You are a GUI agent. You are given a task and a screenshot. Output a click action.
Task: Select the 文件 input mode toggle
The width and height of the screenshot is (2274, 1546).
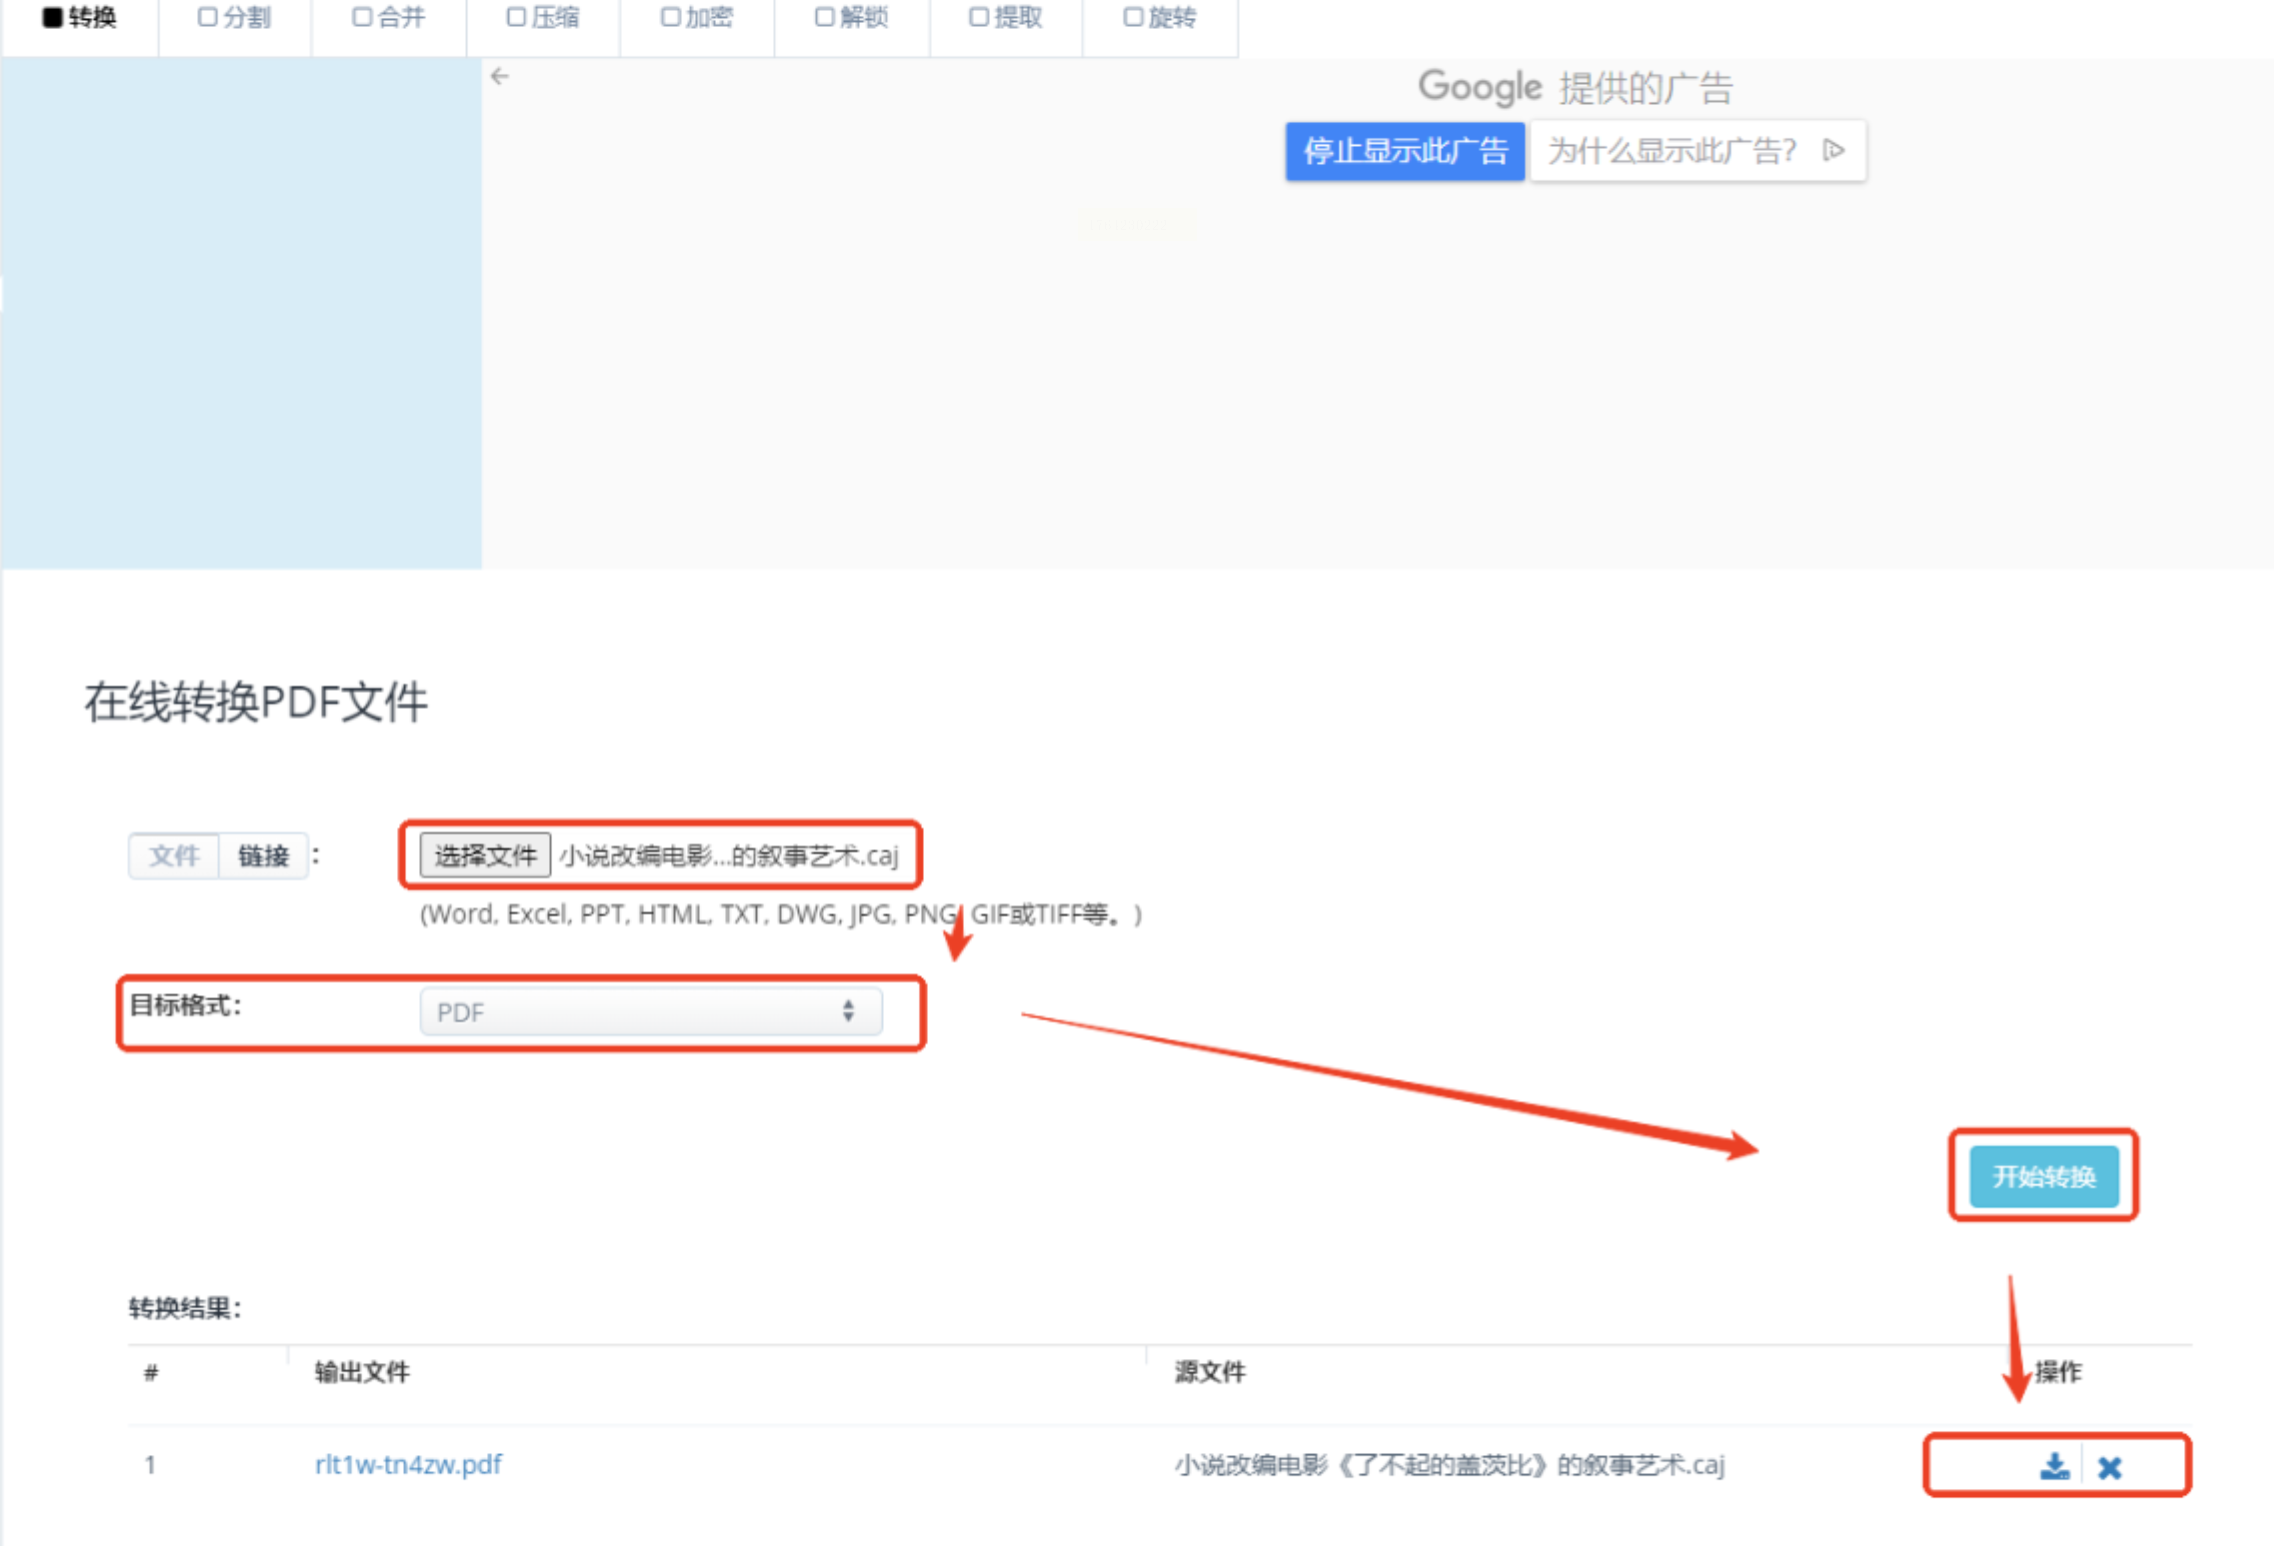click(174, 856)
